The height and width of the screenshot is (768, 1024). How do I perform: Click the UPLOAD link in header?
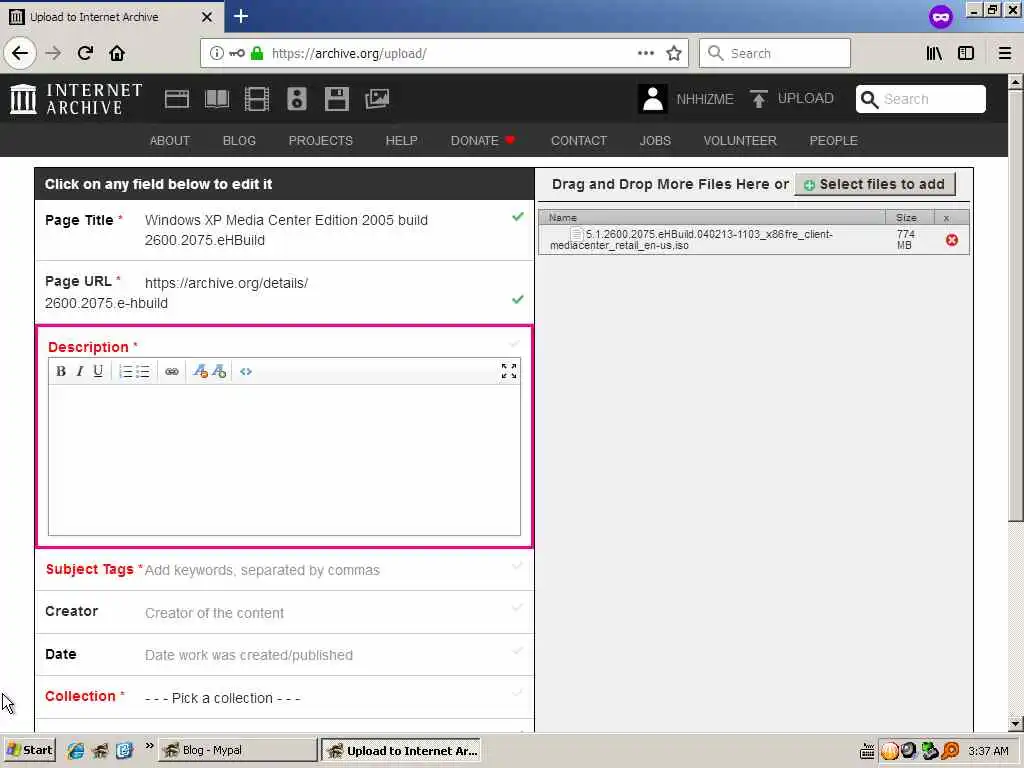(792, 99)
